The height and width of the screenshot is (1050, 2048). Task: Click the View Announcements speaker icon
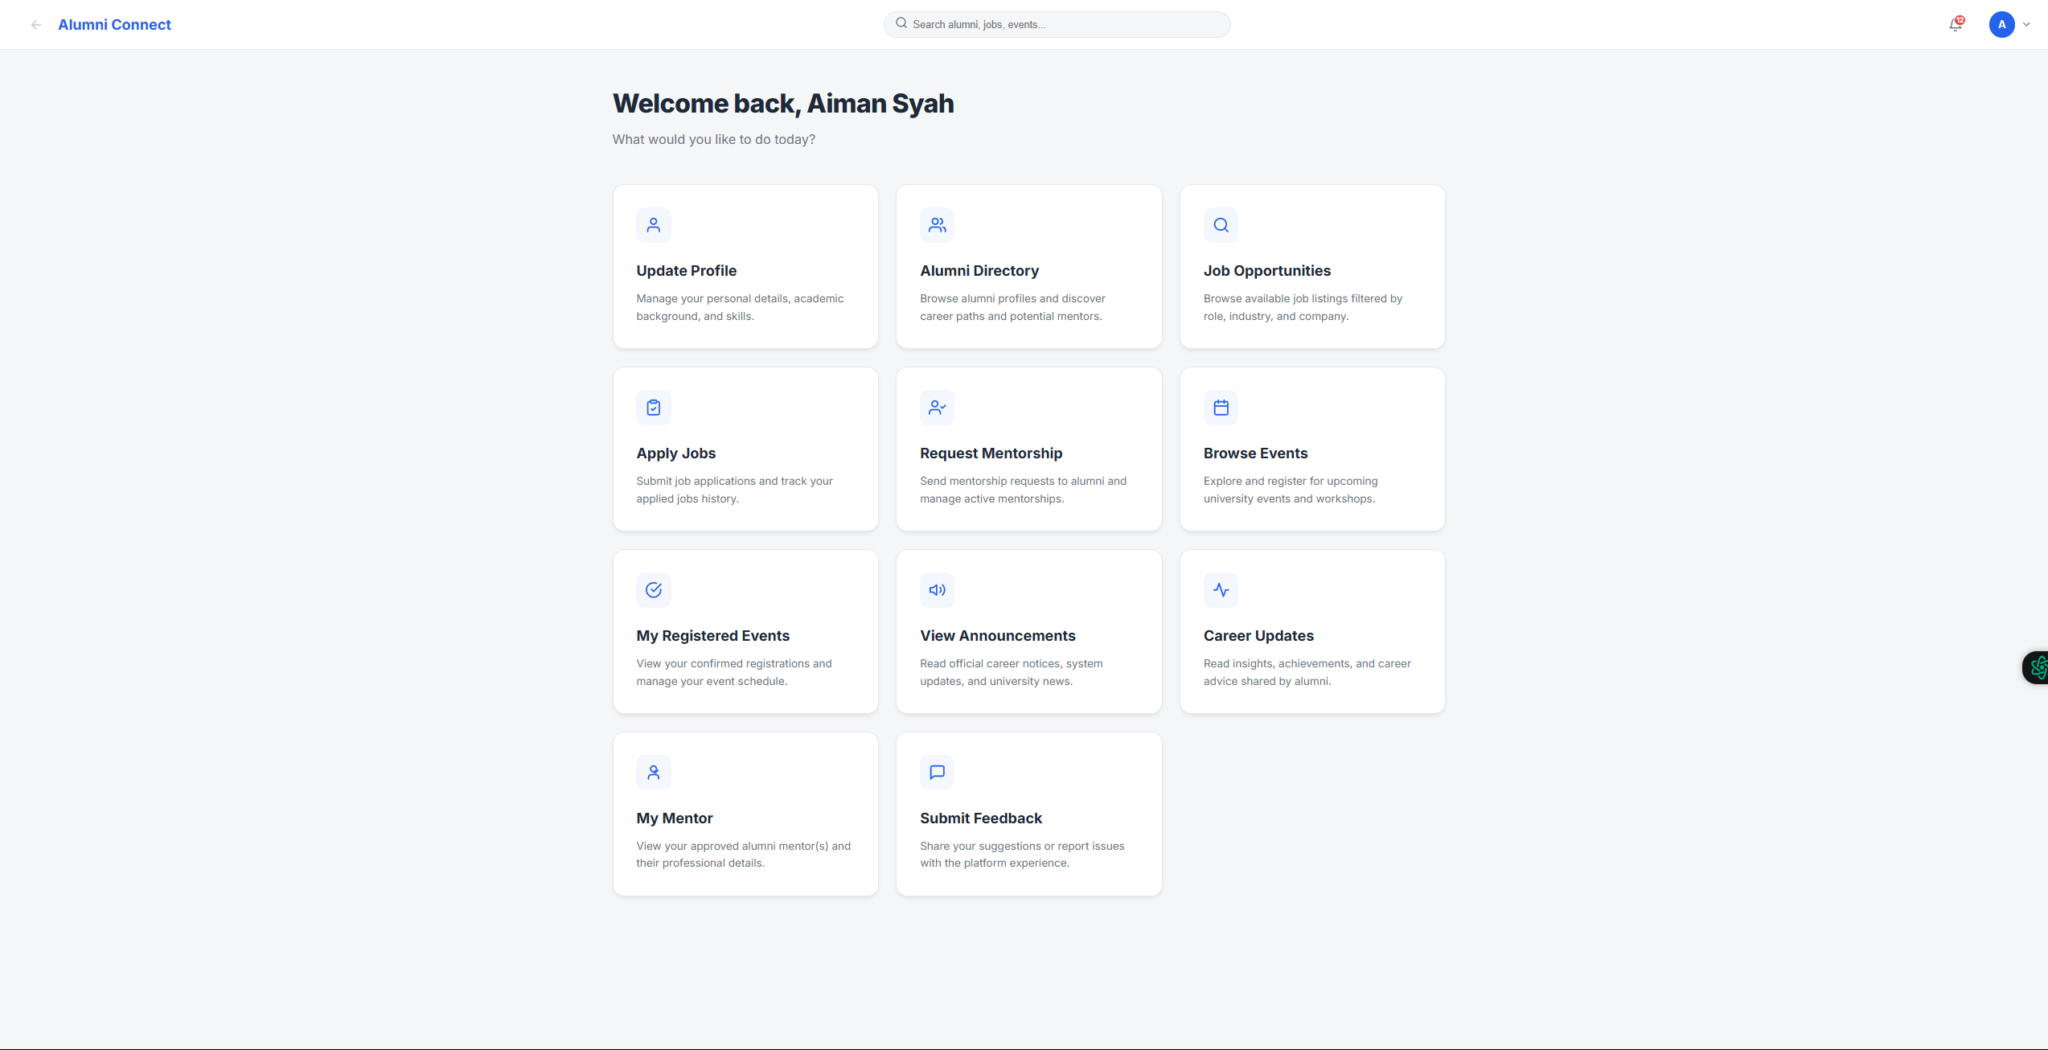pos(937,590)
